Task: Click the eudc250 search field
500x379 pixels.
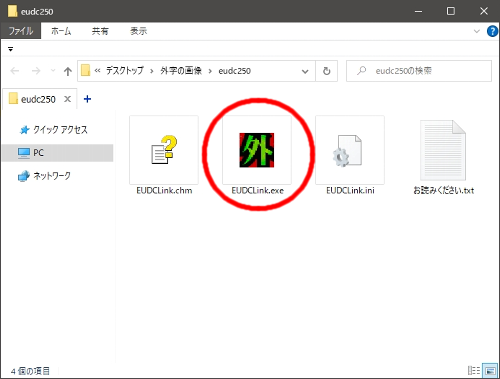Action: click(419, 71)
